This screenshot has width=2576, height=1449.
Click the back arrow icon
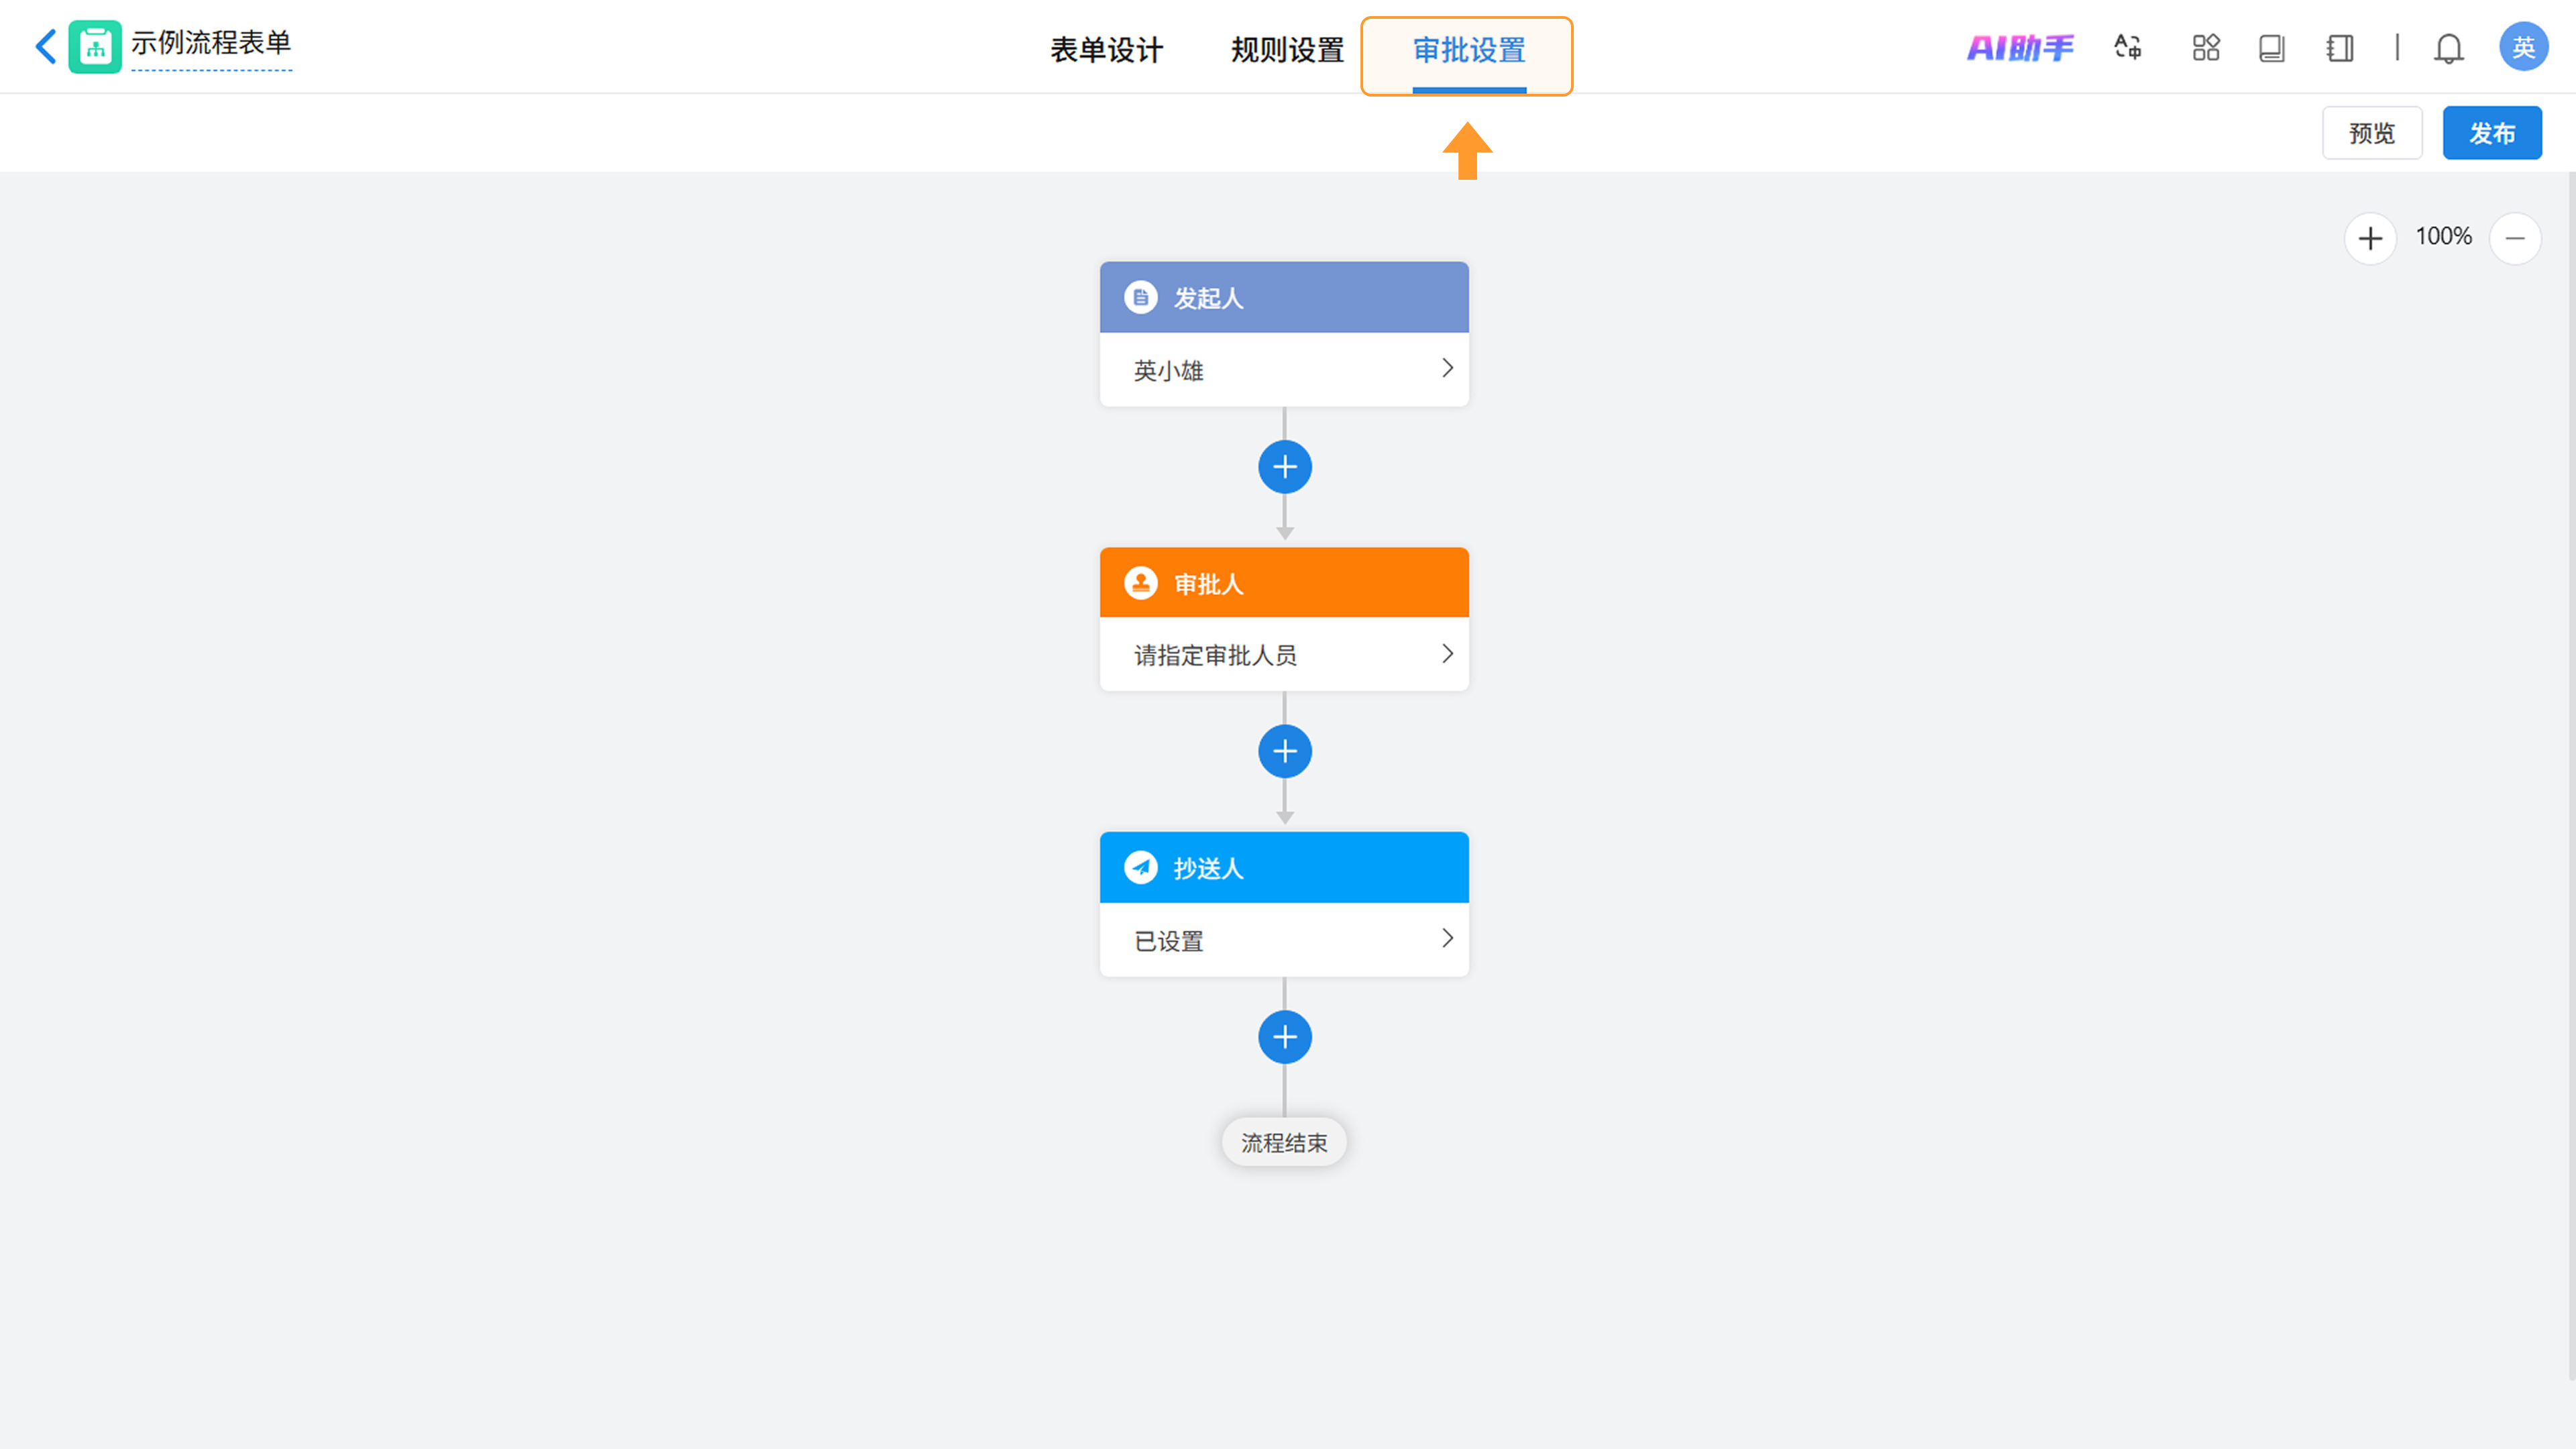click(x=45, y=46)
